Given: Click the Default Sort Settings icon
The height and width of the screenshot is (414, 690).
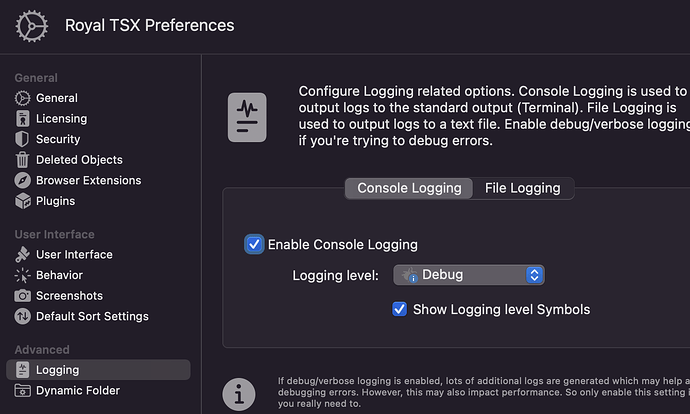Looking at the screenshot, I should coord(23,316).
